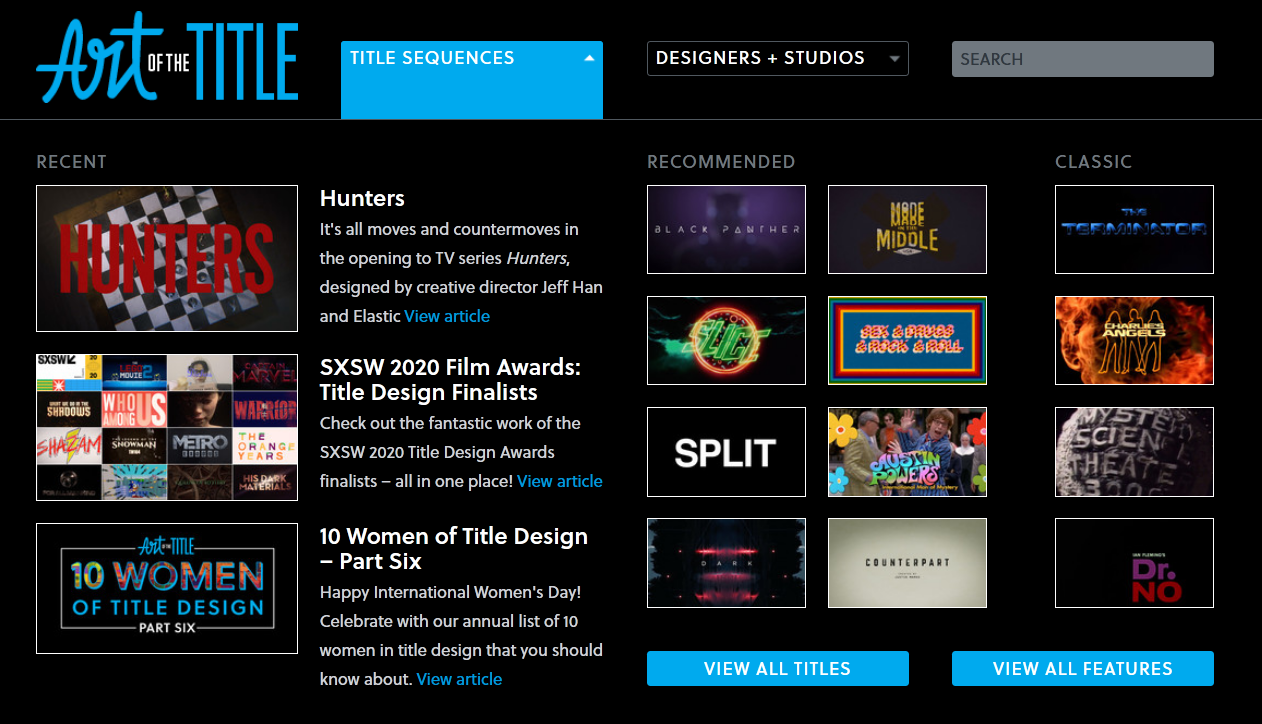Open the Black Panther title thumbnail

click(726, 229)
